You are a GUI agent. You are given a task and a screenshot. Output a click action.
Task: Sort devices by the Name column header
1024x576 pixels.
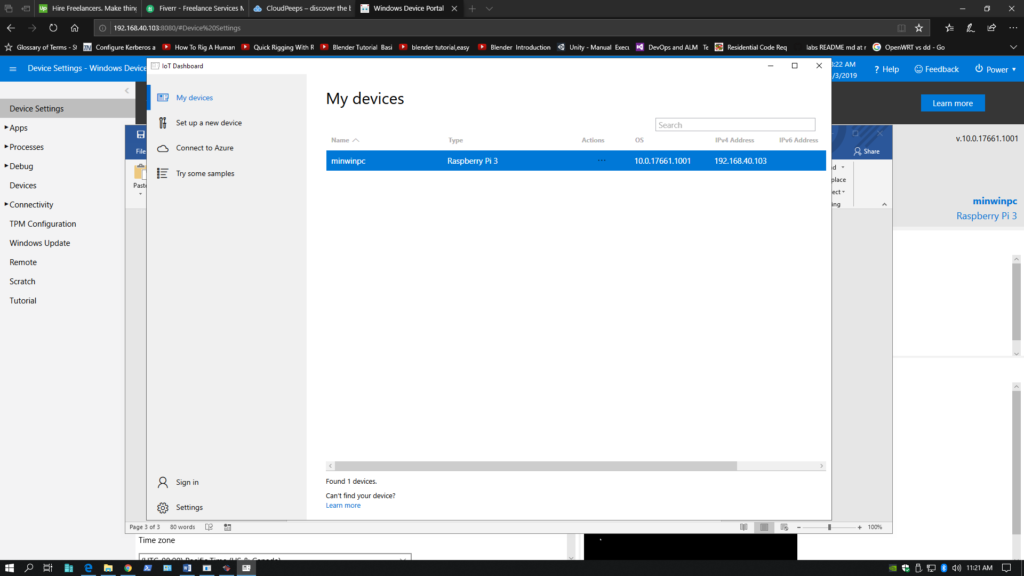339,140
